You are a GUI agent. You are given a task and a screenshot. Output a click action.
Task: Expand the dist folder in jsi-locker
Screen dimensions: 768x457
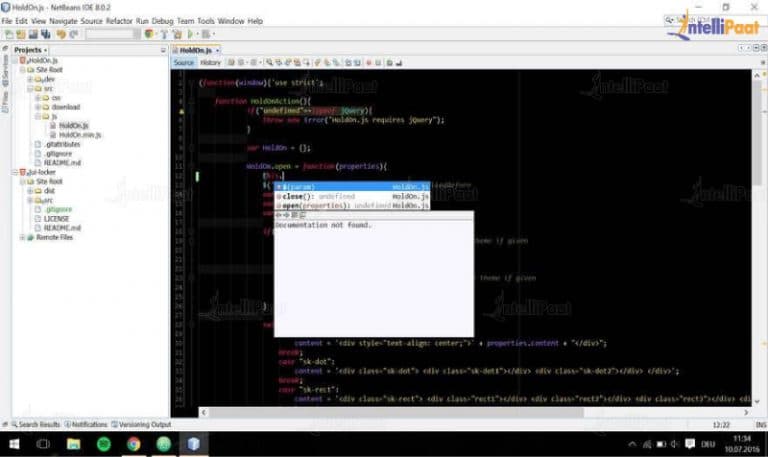(30, 191)
